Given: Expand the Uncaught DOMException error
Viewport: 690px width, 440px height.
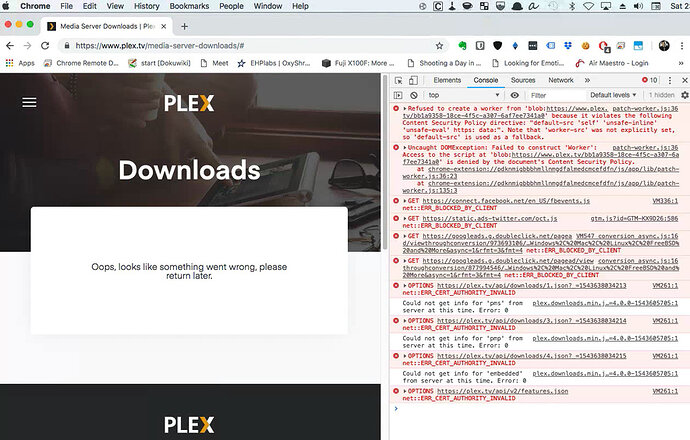Looking at the screenshot, I should (405, 147).
